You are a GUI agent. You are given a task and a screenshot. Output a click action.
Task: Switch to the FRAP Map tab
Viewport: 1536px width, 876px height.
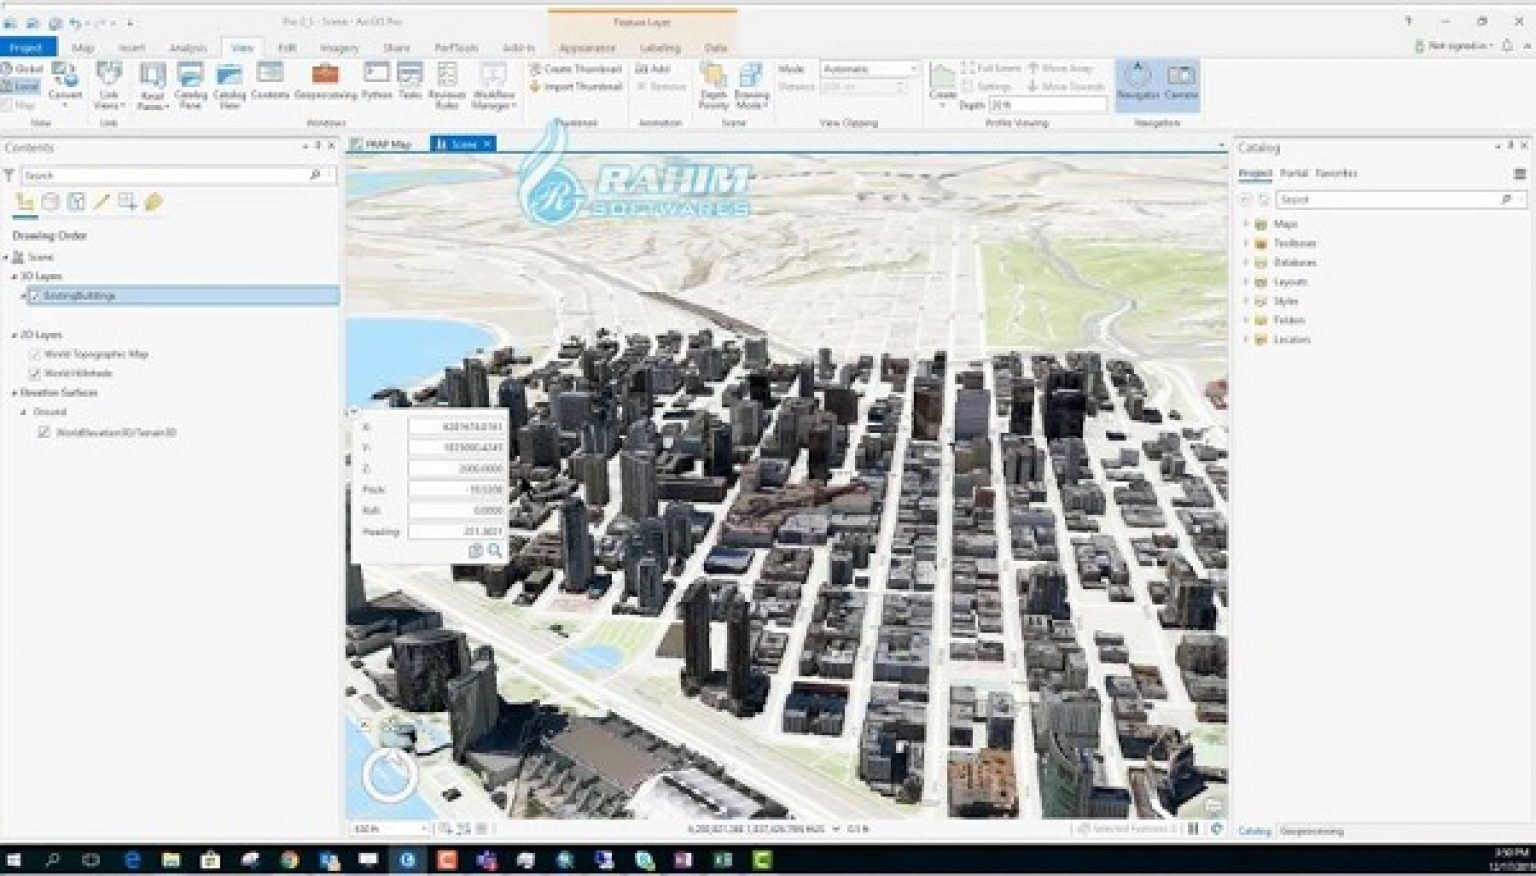pos(388,143)
